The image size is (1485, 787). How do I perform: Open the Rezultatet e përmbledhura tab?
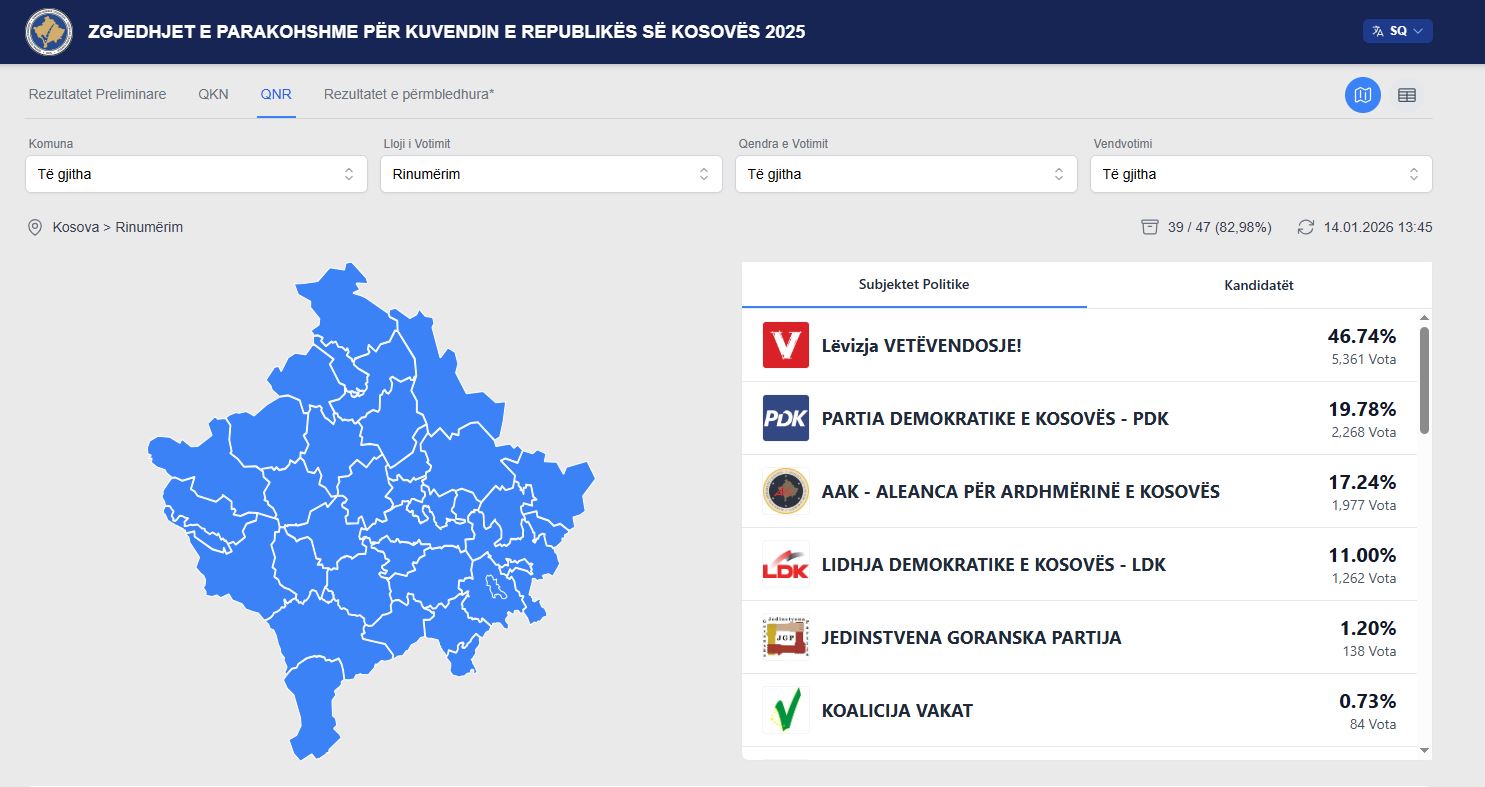tap(409, 94)
